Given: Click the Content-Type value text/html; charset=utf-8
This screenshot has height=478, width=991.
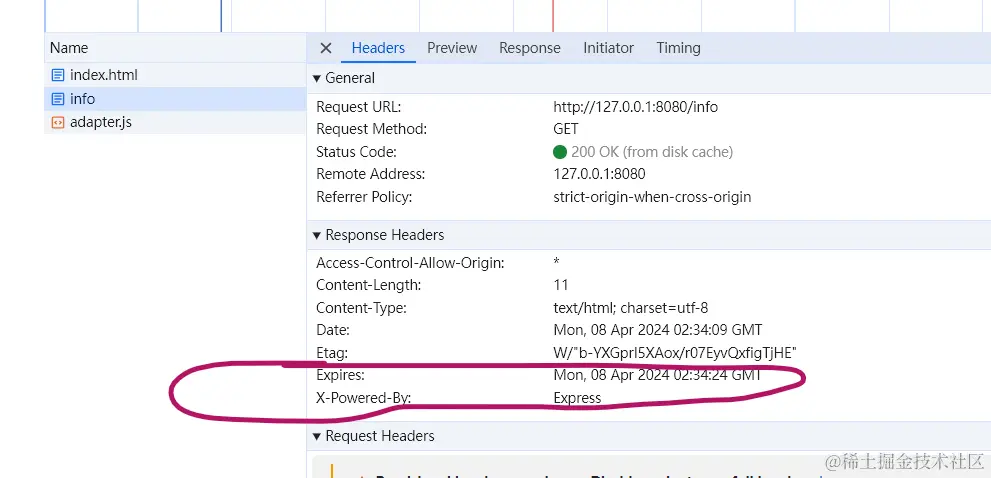Looking at the screenshot, I should pyautogui.click(x=631, y=308).
